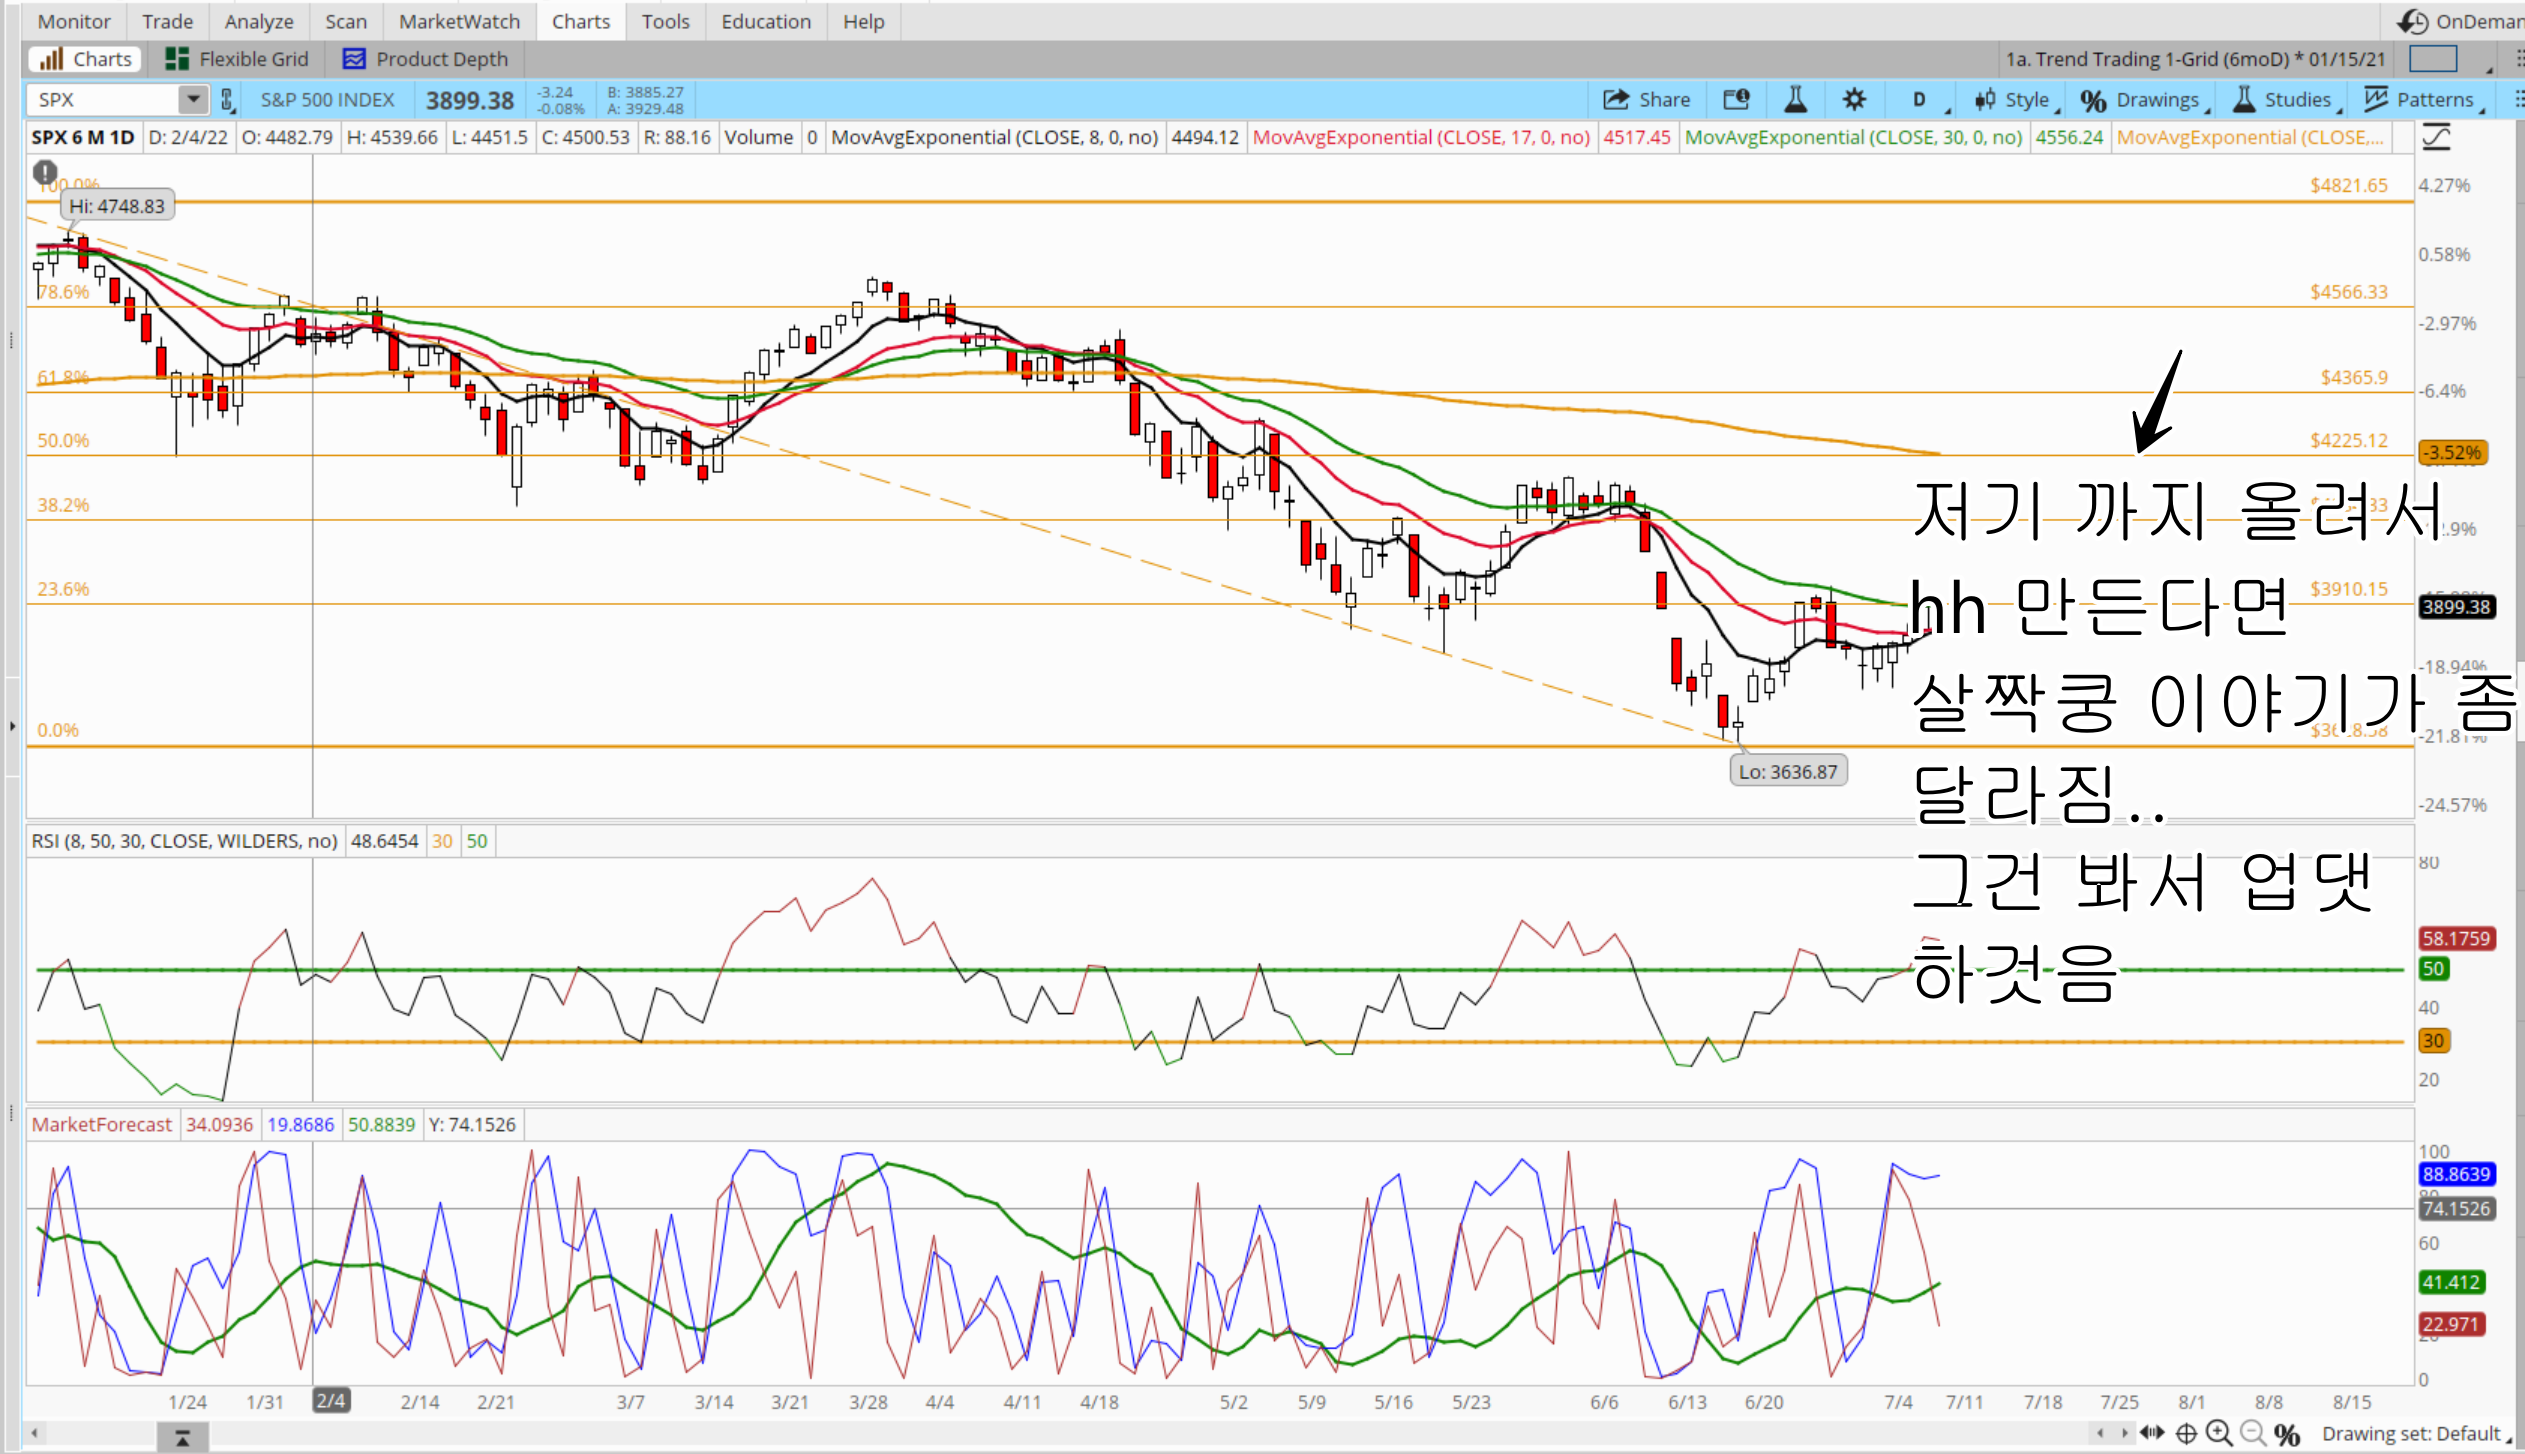The image size is (2525, 1454).
Task: Click the symbol link clipboard icon beside SPX
Action: (x=227, y=99)
